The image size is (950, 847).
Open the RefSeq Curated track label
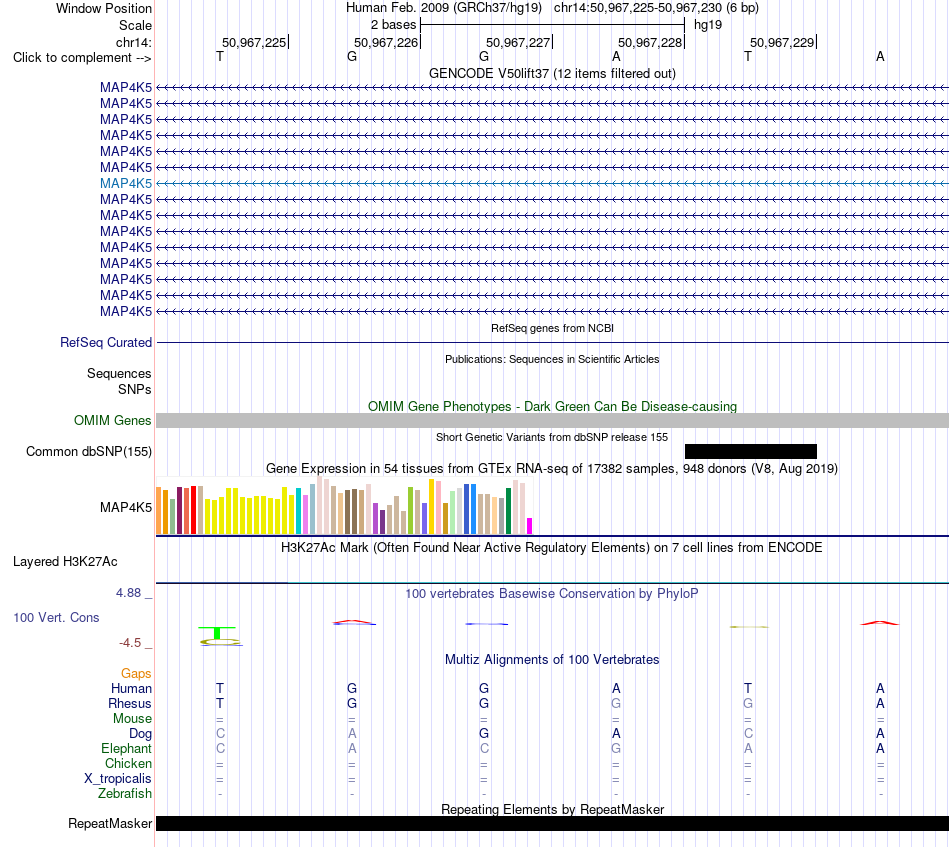106,342
